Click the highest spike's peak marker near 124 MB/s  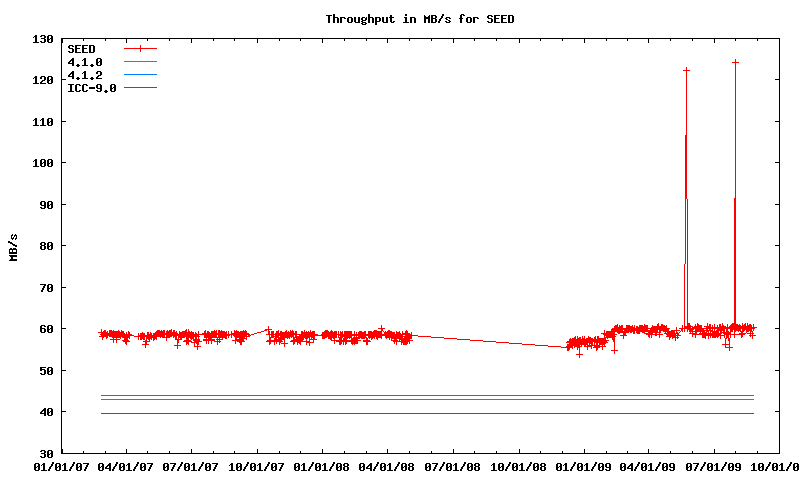[735, 62]
